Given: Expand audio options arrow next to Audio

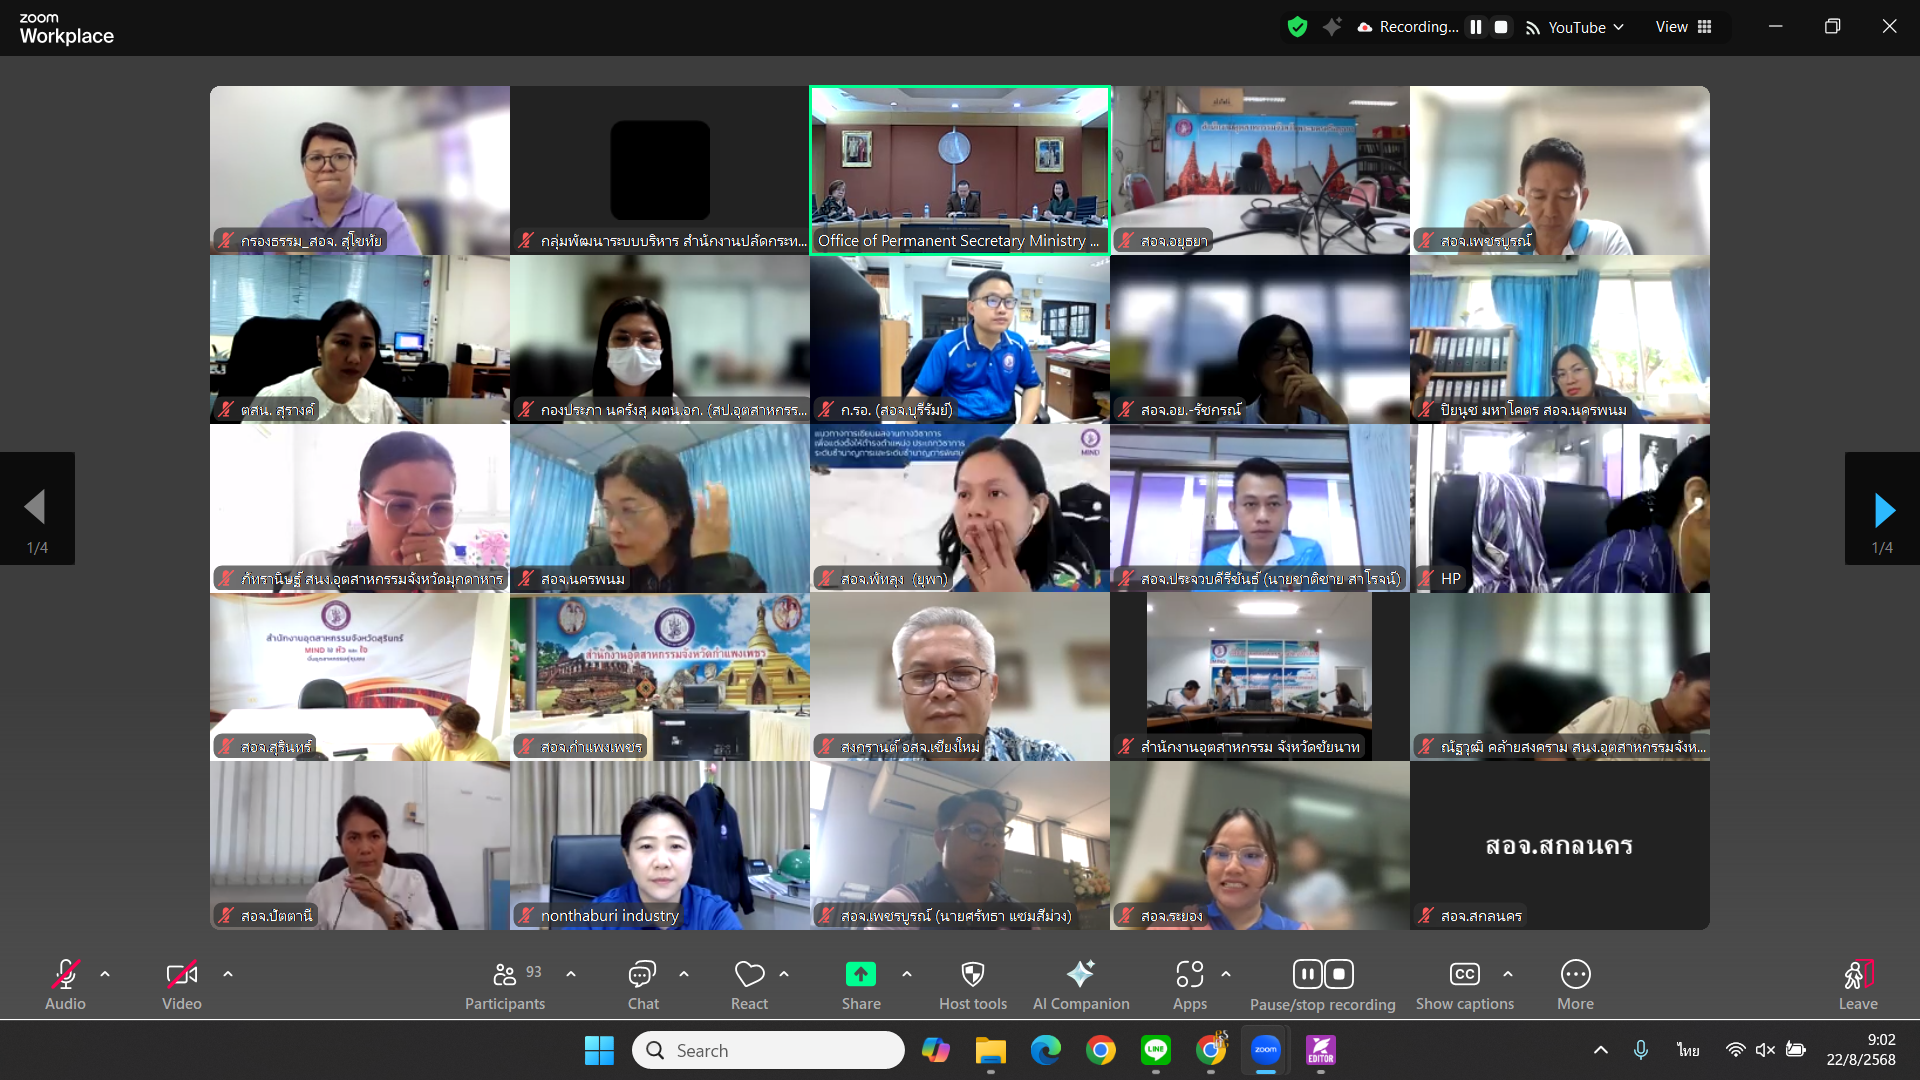Looking at the screenshot, I should (105, 973).
